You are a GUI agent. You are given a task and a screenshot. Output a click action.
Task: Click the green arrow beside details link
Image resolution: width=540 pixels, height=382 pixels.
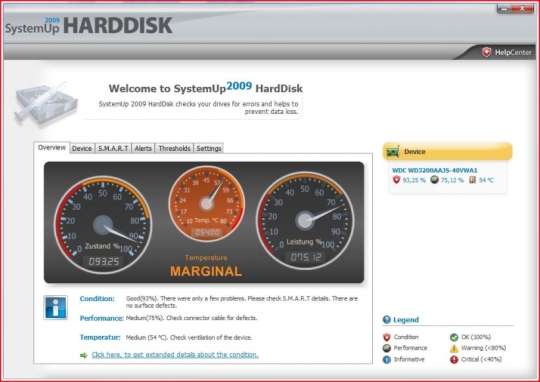[x=84, y=355]
